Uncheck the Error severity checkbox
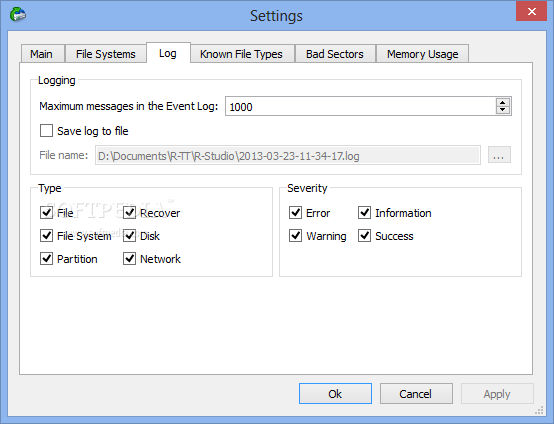Screen dimensions: 554x424 click(x=295, y=212)
